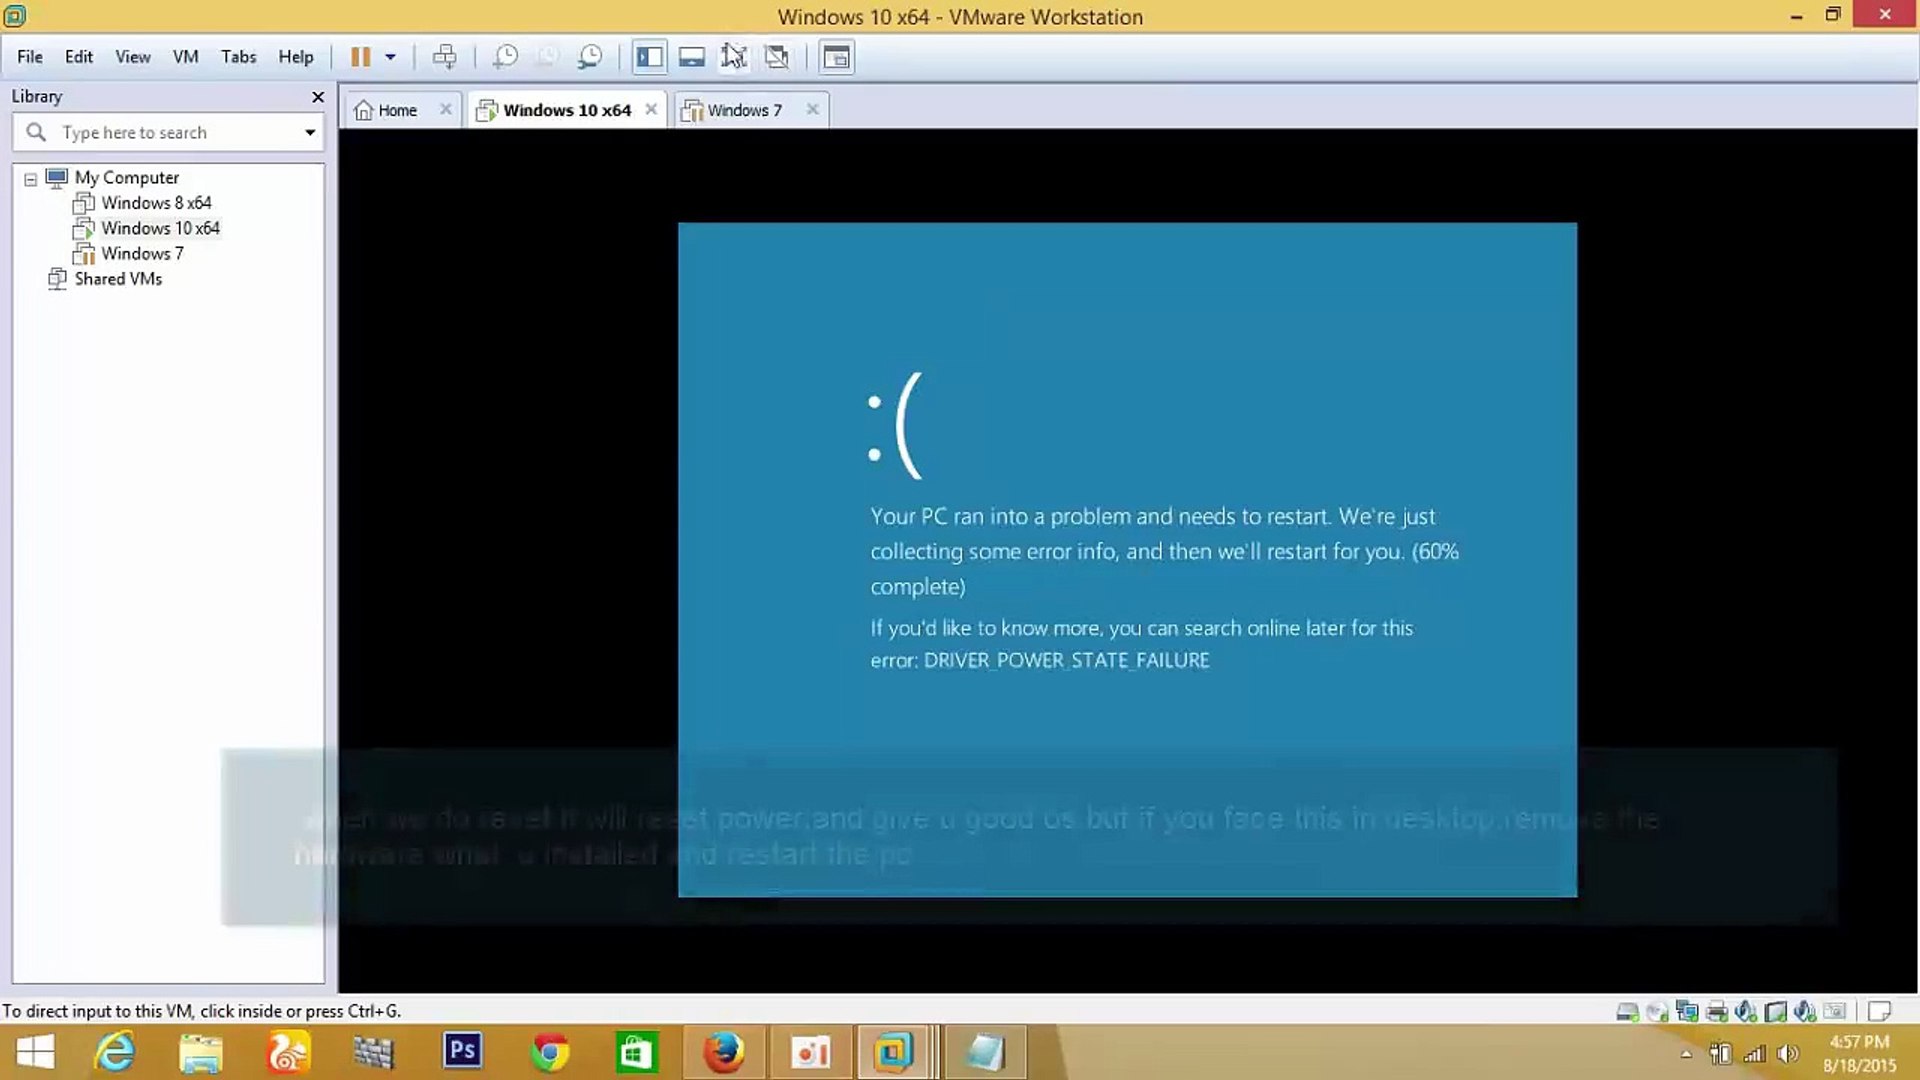Viewport: 1920px width, 1080px height.
Task: Collapse the My Computer tree node
Action: pyautogui.click(x=31, y=179)
